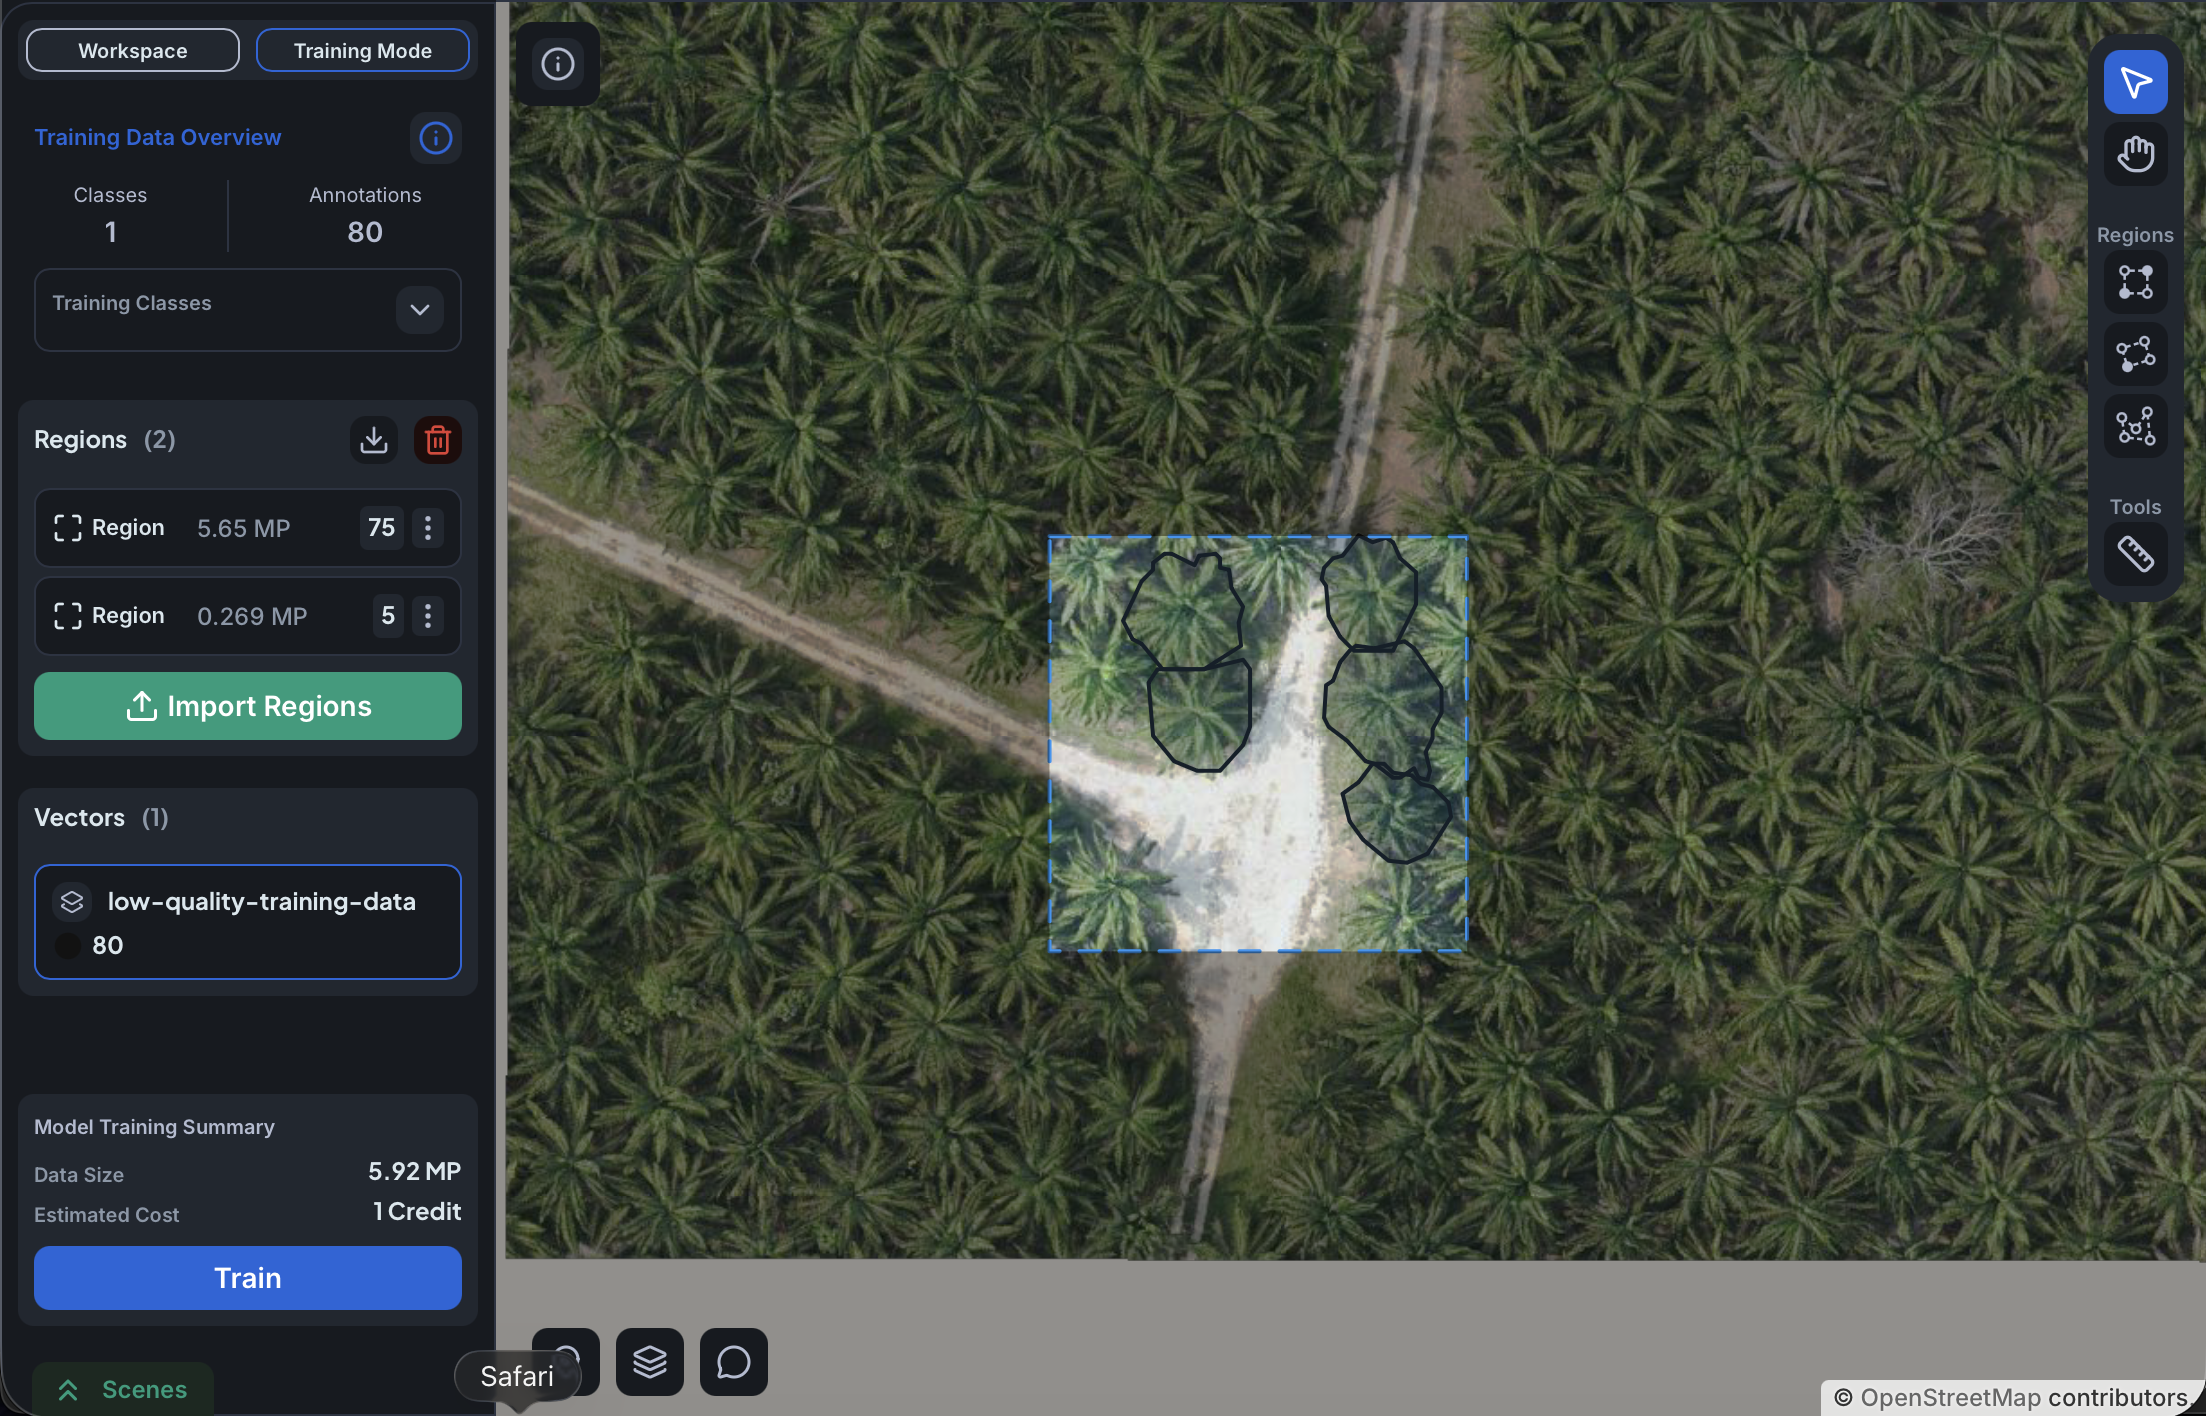
Task: Open the chat comment button
Action: click(734, 1361)
